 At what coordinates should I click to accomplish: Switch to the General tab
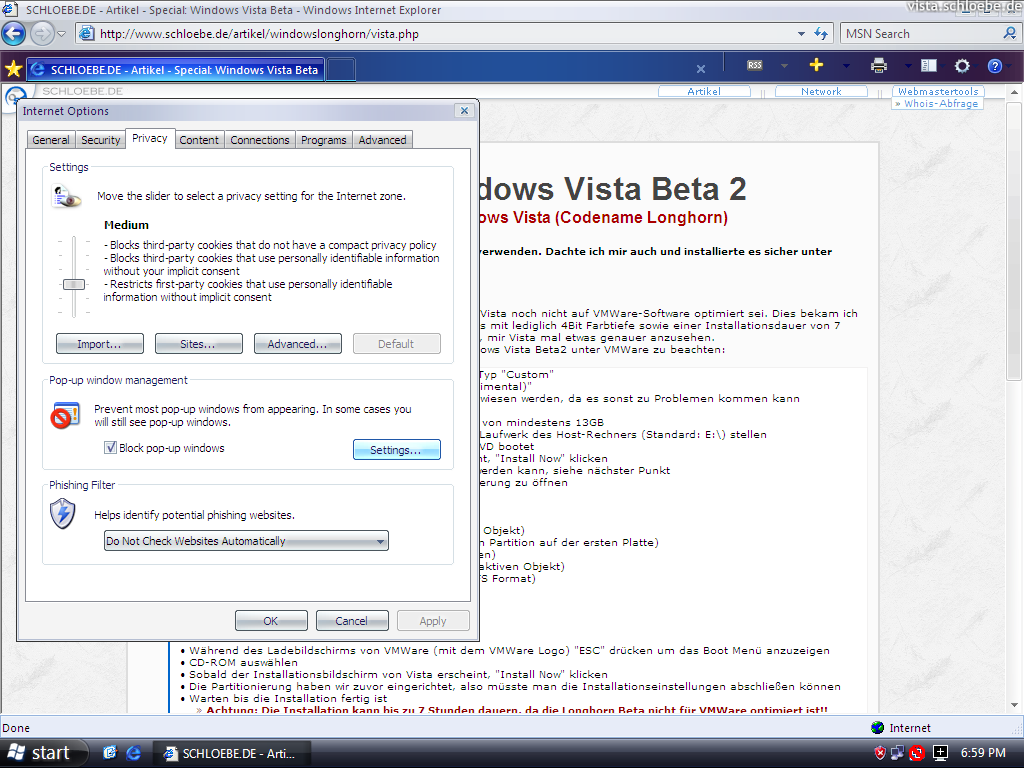pos(50,140)
